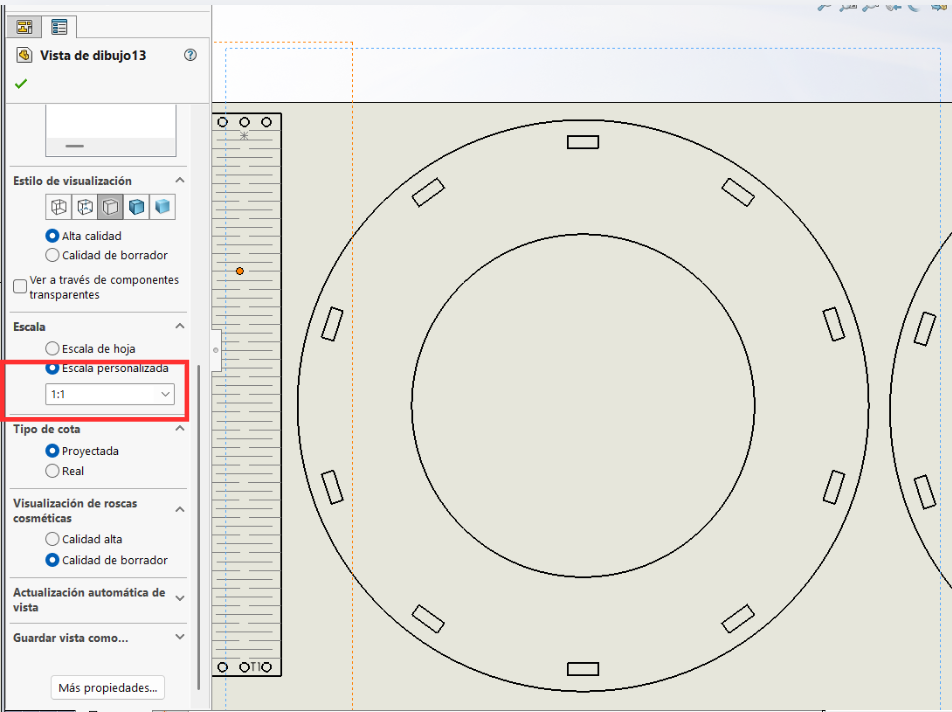Collapse the Escala section
The width and height of the screenshot is (952, 712).
click(x=180, y=326)
